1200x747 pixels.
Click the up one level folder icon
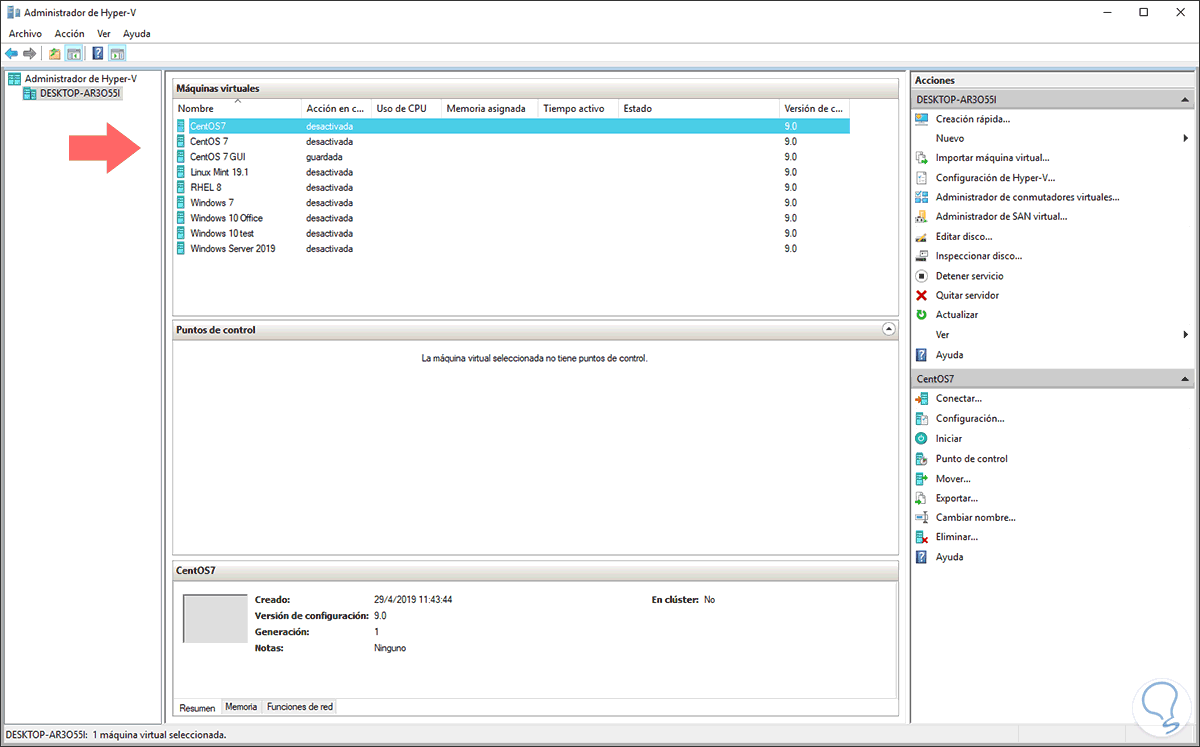click(55, 53)
